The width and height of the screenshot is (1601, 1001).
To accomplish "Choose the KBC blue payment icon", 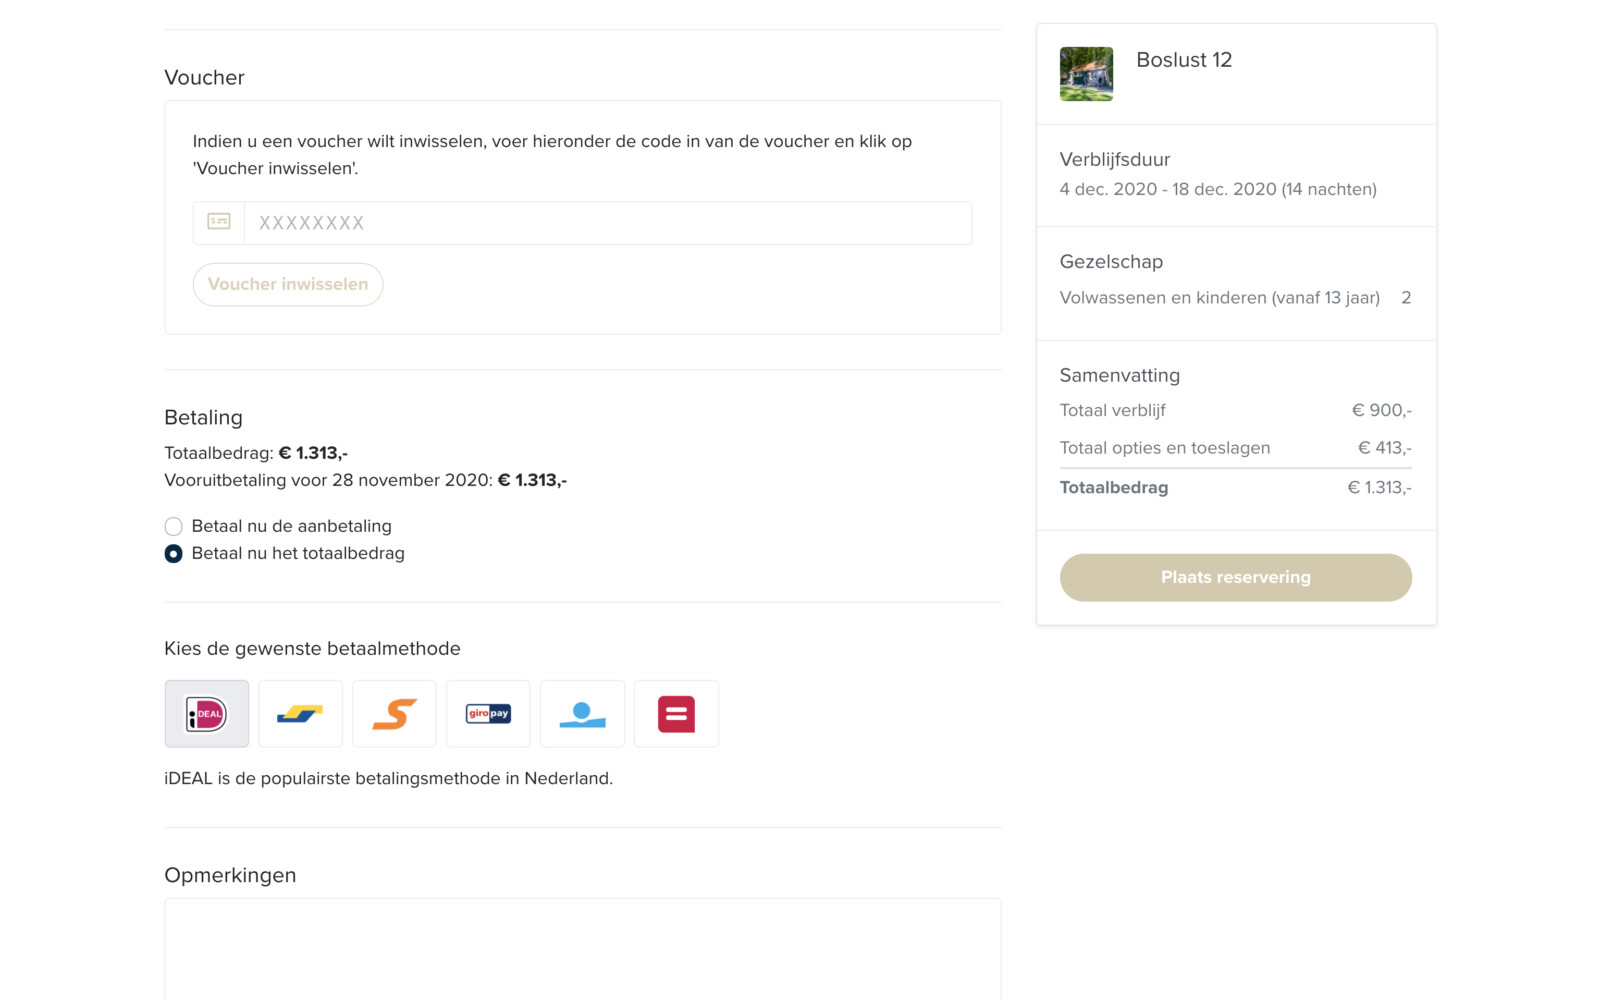I will (582, 714).
